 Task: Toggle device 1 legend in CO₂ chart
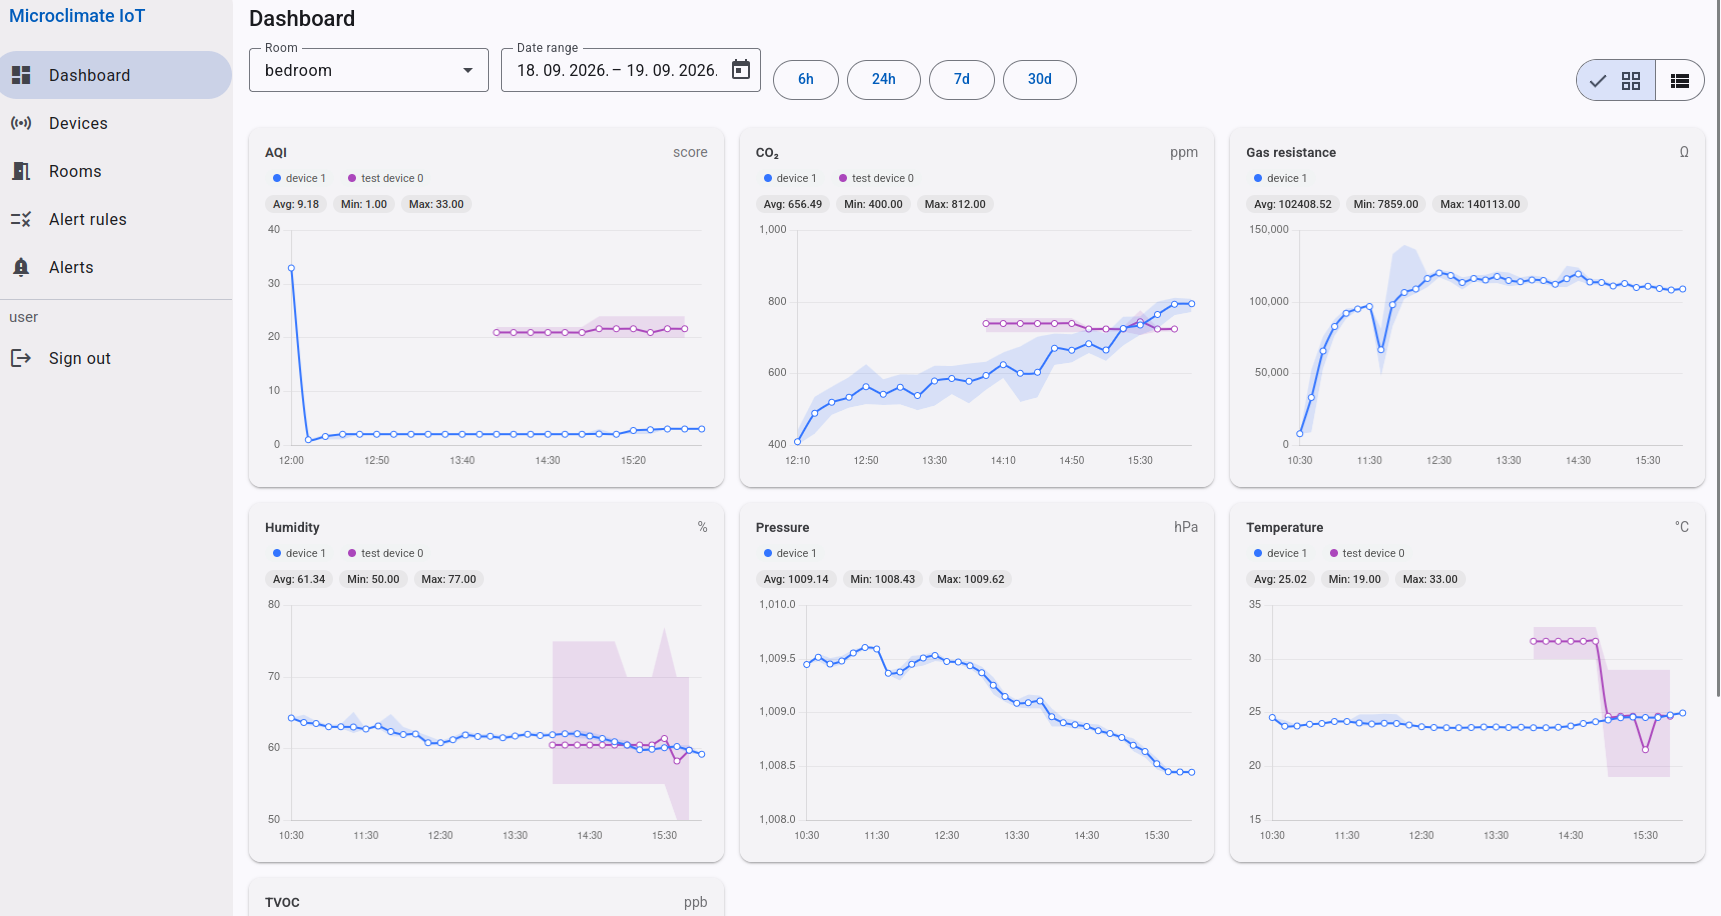coord(790,178)
